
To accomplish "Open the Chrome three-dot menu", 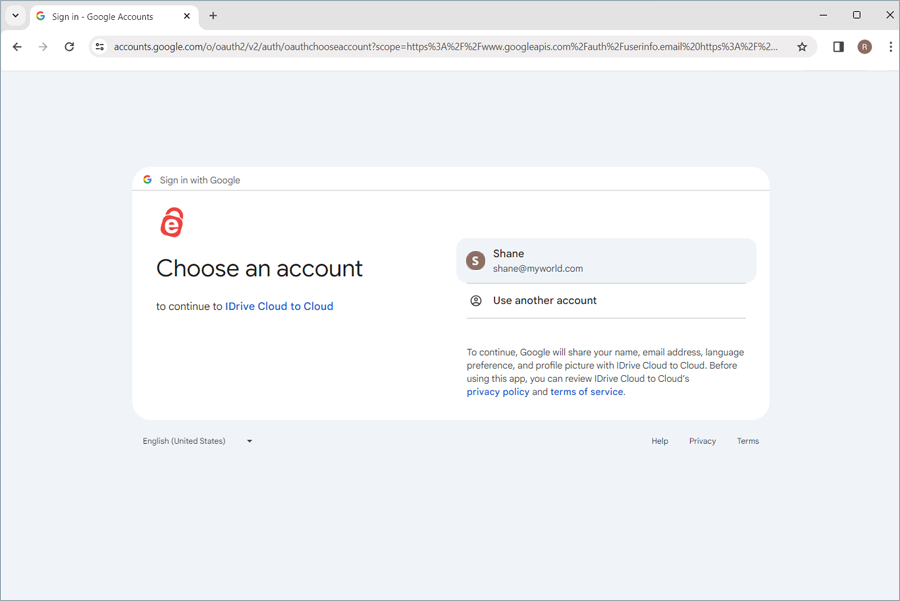I will click(890, 47).
